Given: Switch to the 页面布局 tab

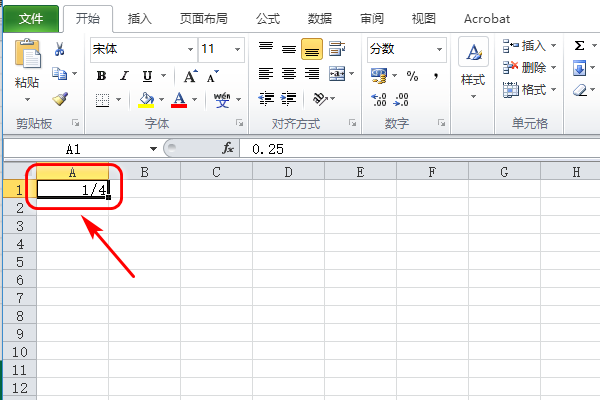Looking at the screenshot, I should click(204, 18).
